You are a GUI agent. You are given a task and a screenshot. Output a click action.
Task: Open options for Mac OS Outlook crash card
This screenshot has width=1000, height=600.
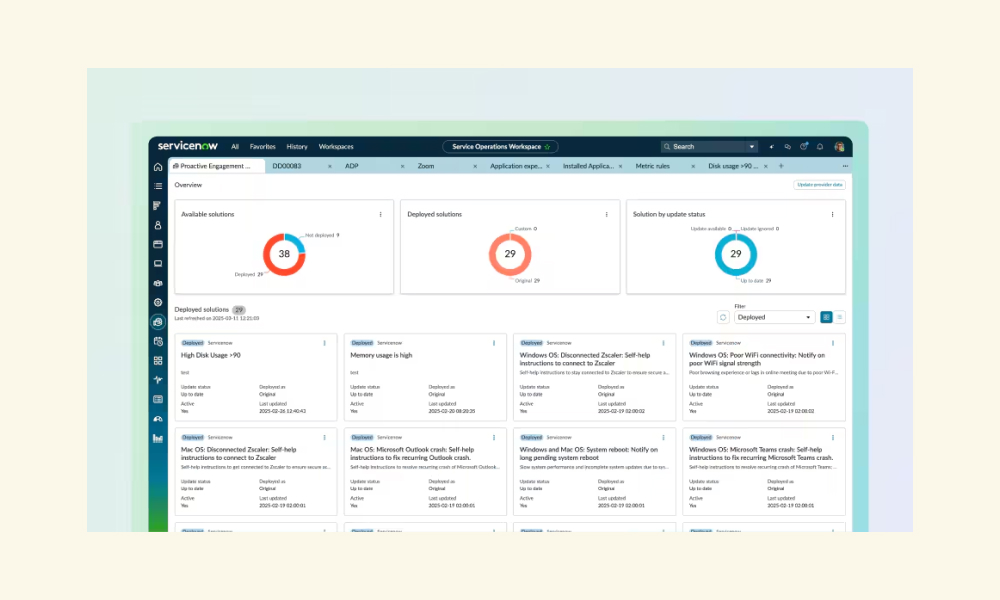pyautogui.click(x=494, y=437)
